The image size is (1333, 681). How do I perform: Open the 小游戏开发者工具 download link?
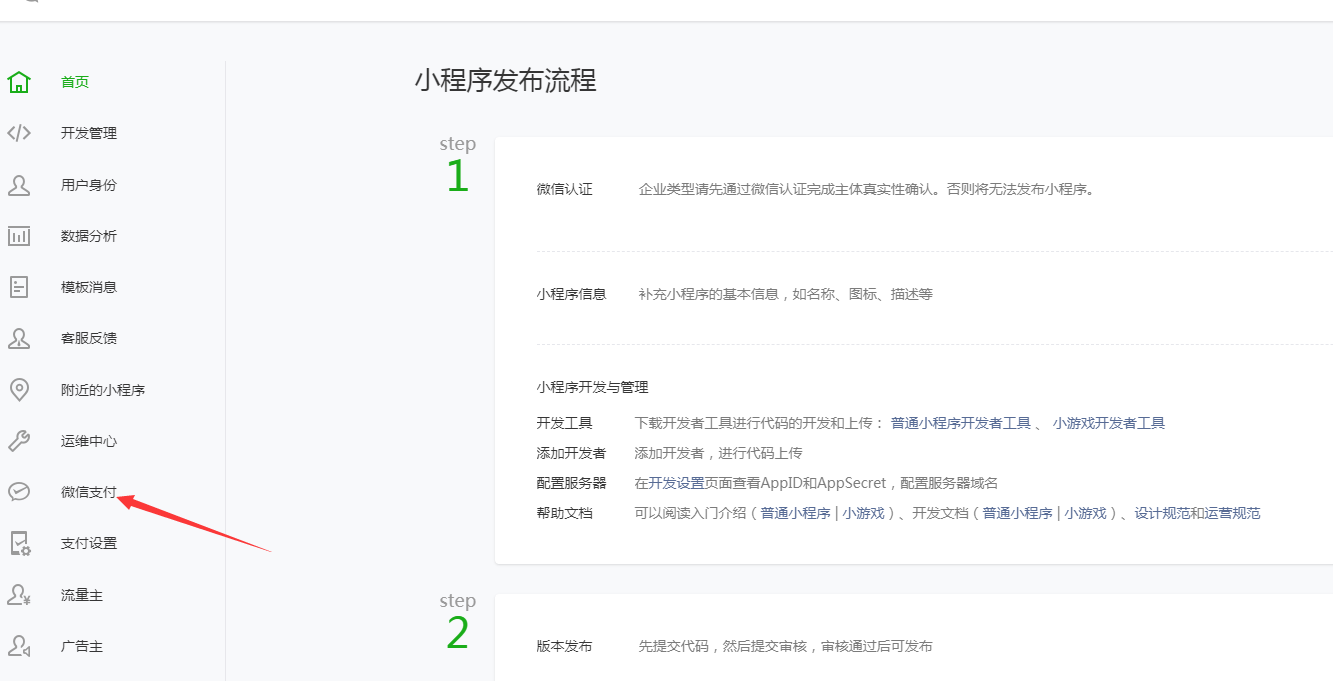[x=1108, y=423]
